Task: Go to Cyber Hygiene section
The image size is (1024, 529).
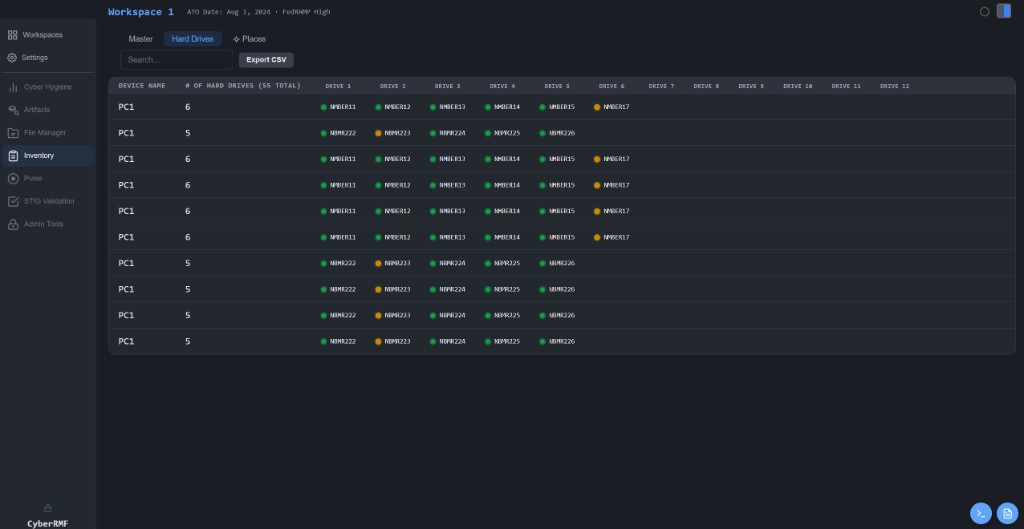Action: [47, 87]
